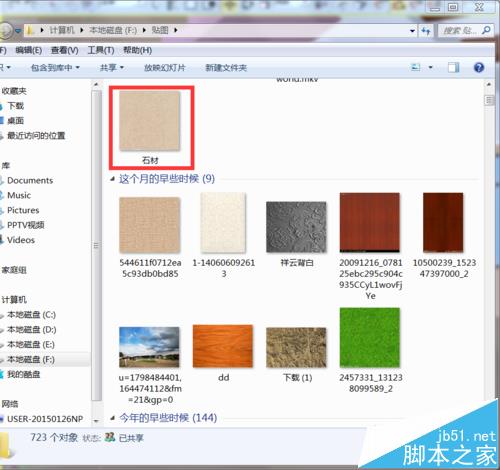Open the Music library
The width and height of the screenshot is (500, 470).
(19, 195)
